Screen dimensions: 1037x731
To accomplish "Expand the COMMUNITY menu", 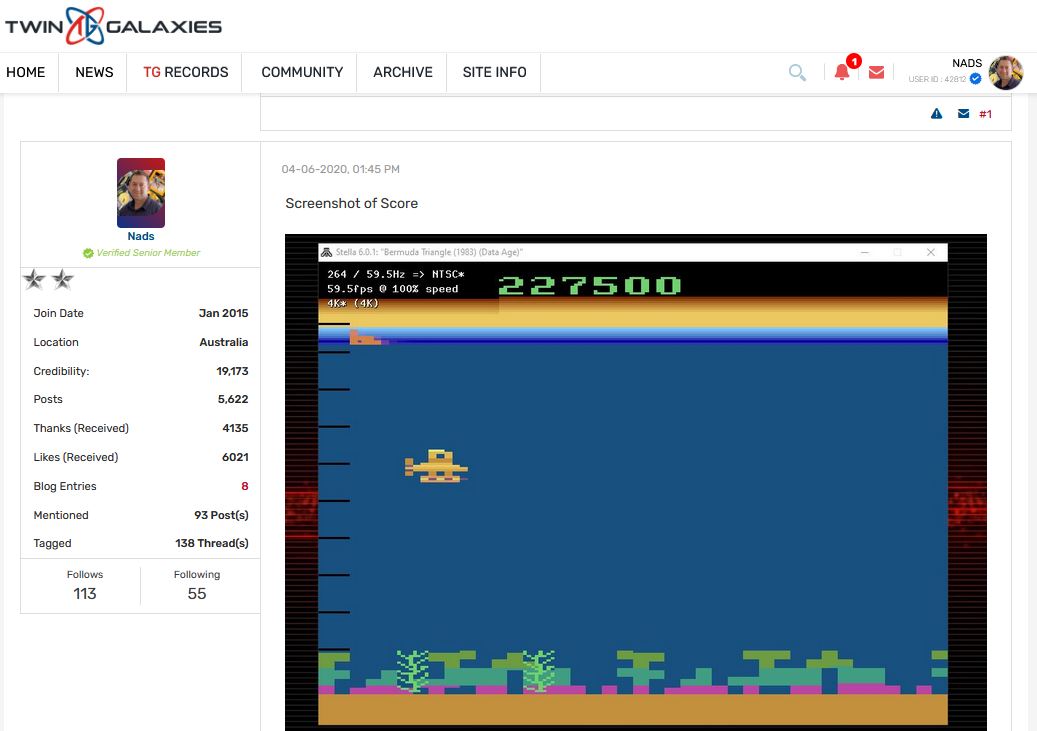I will [x=302, y=72].
